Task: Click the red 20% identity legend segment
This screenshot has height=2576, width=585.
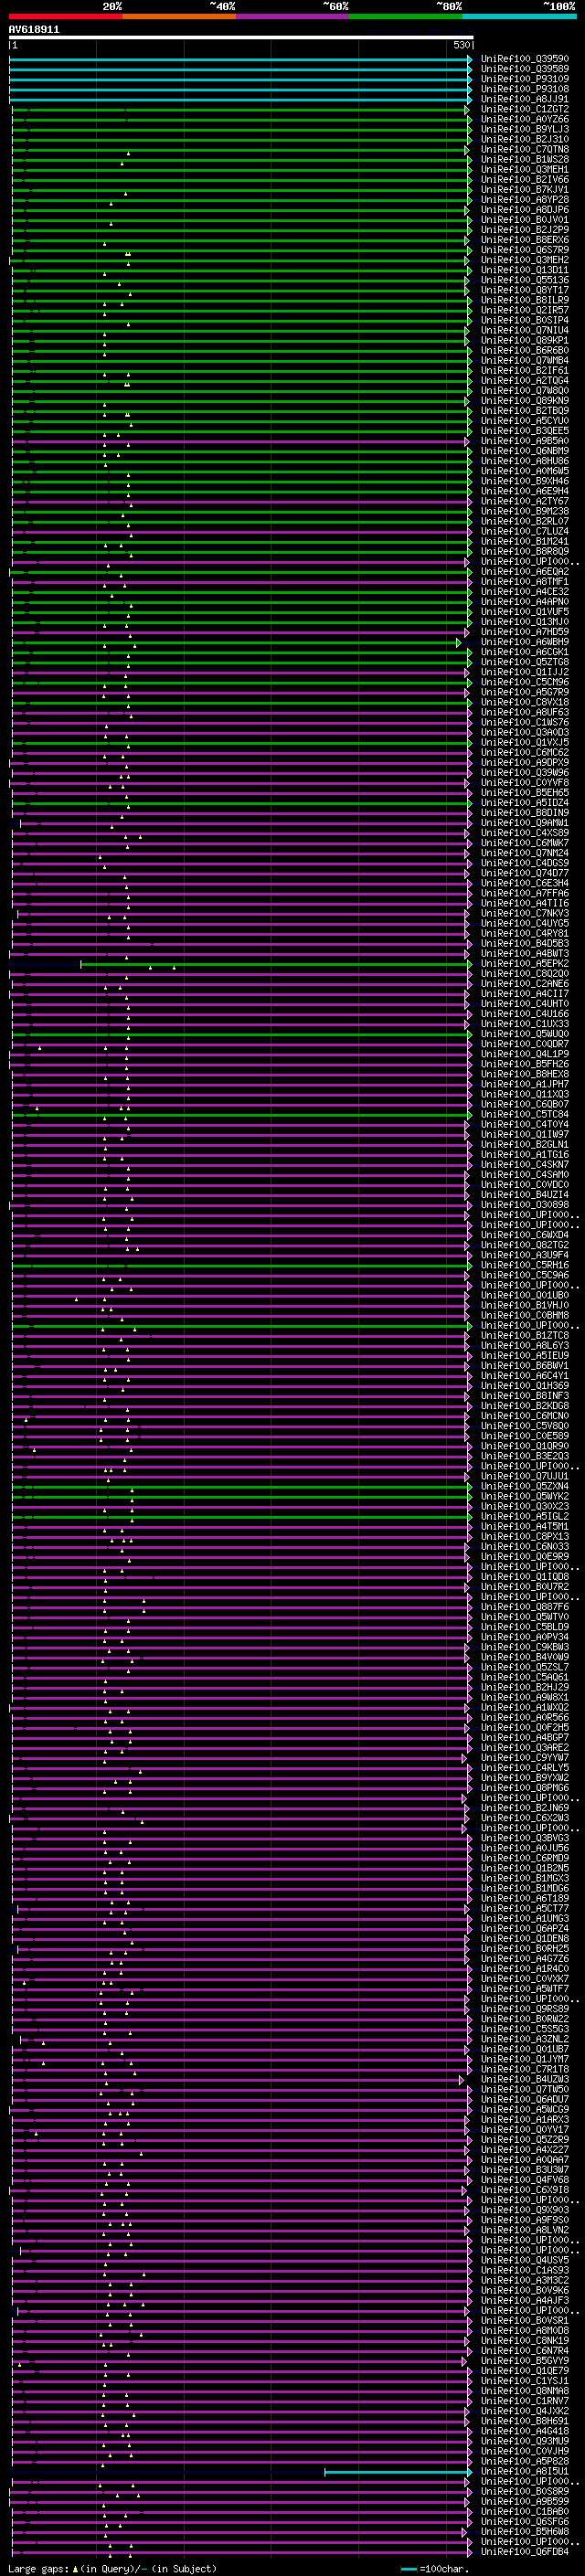Action: pyautogui.click(x=66, y=16)
